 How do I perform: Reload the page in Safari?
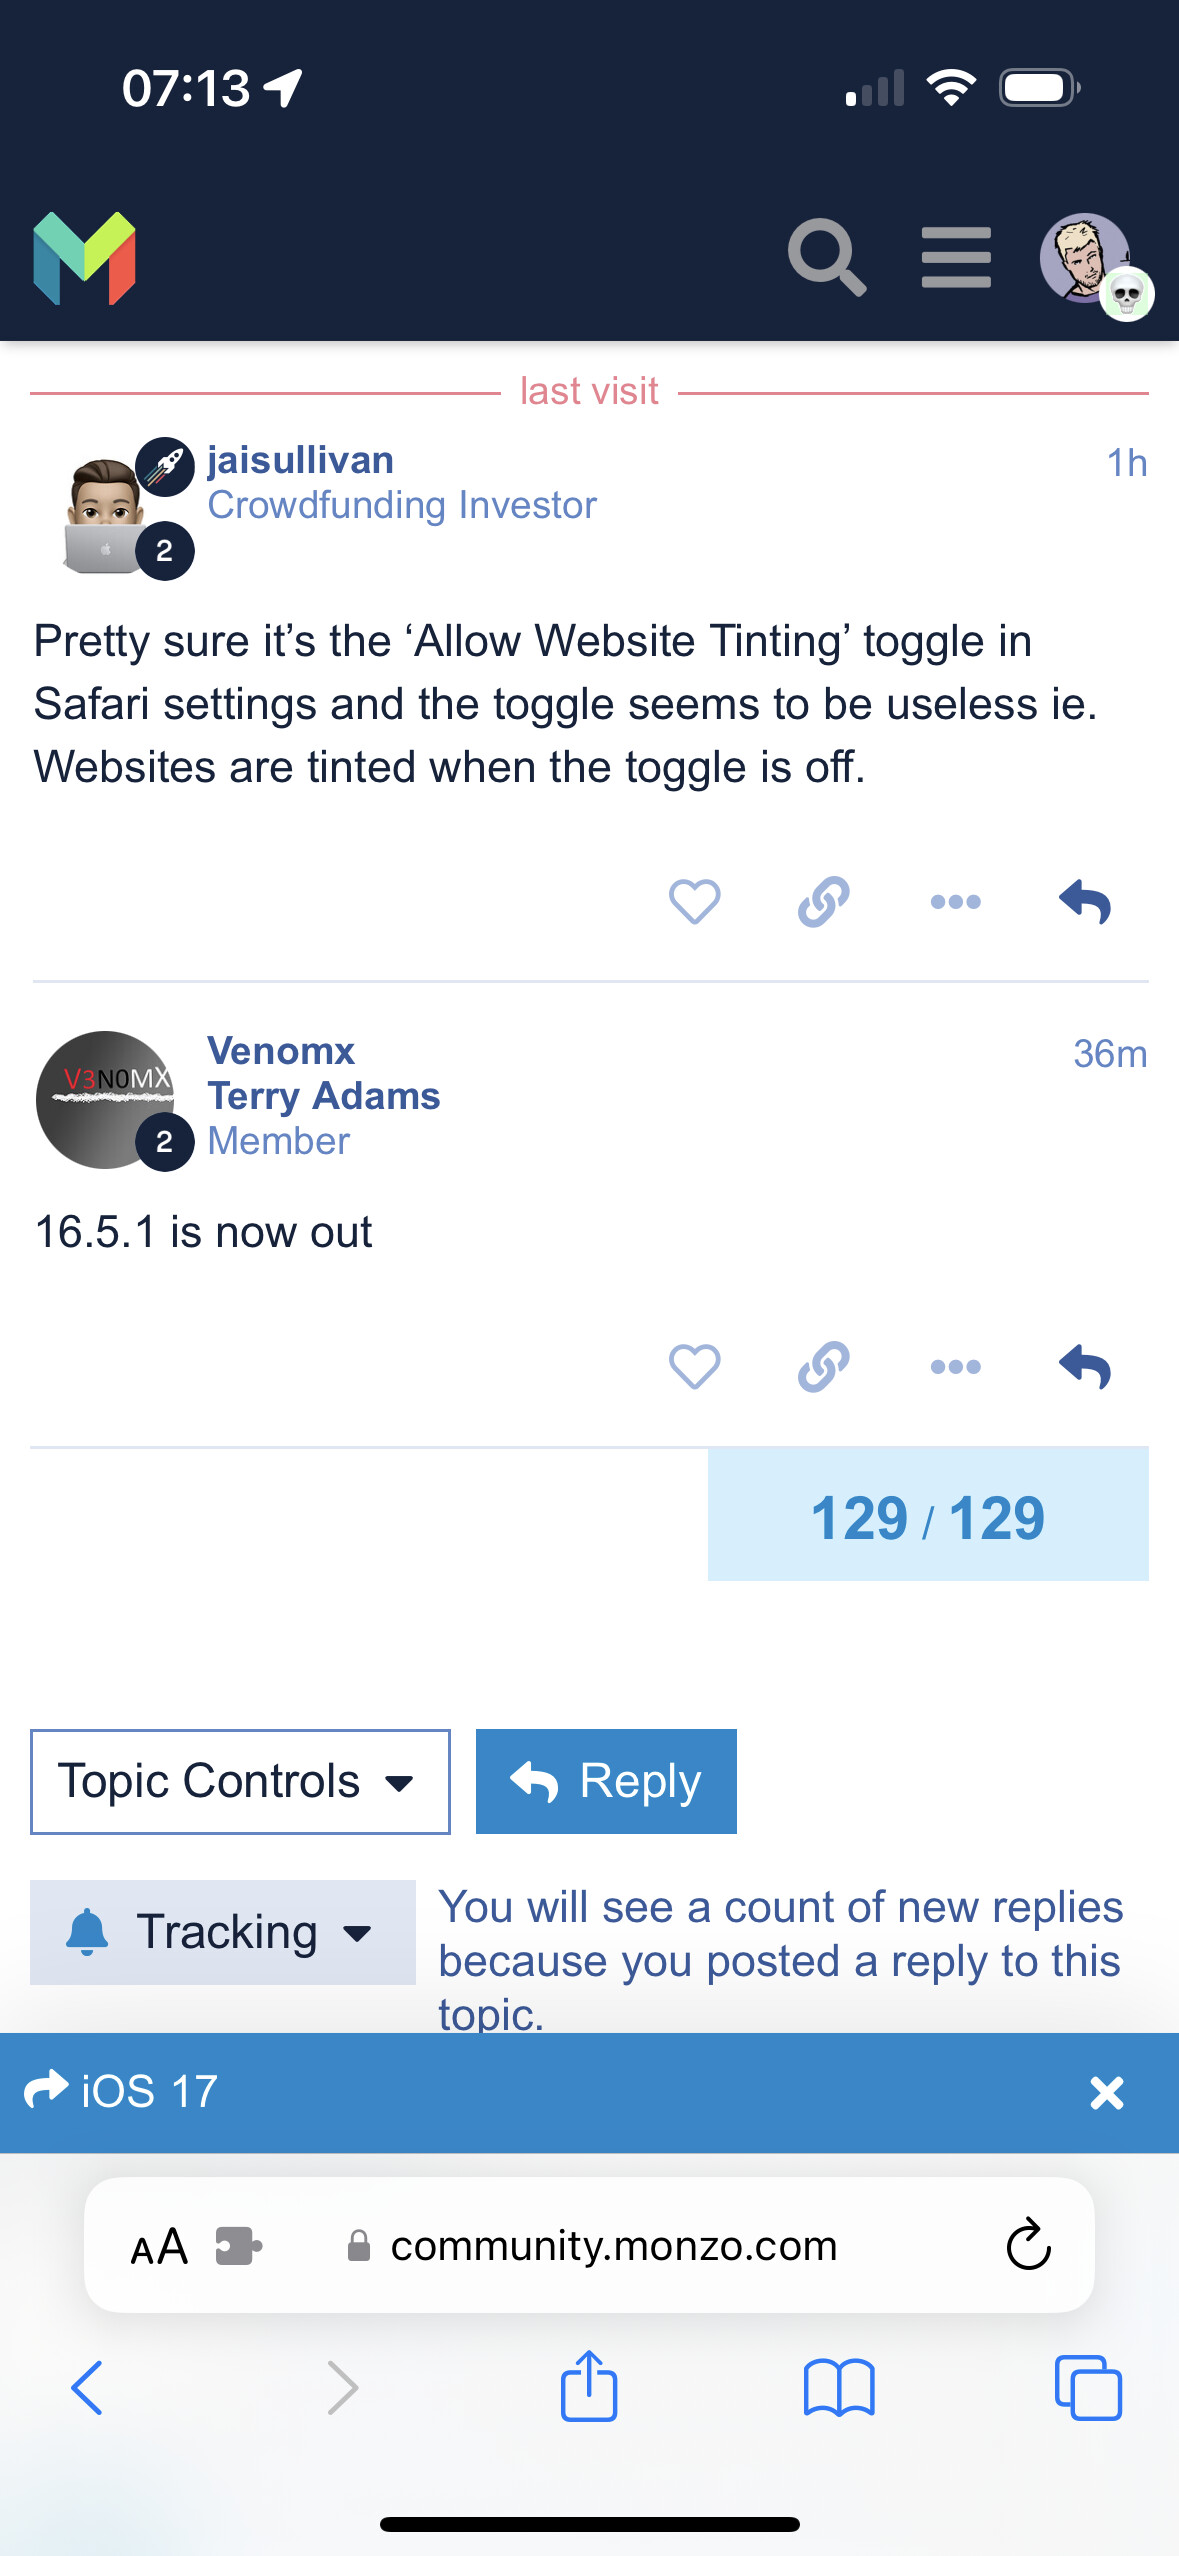click(x=1028, y=2246)
